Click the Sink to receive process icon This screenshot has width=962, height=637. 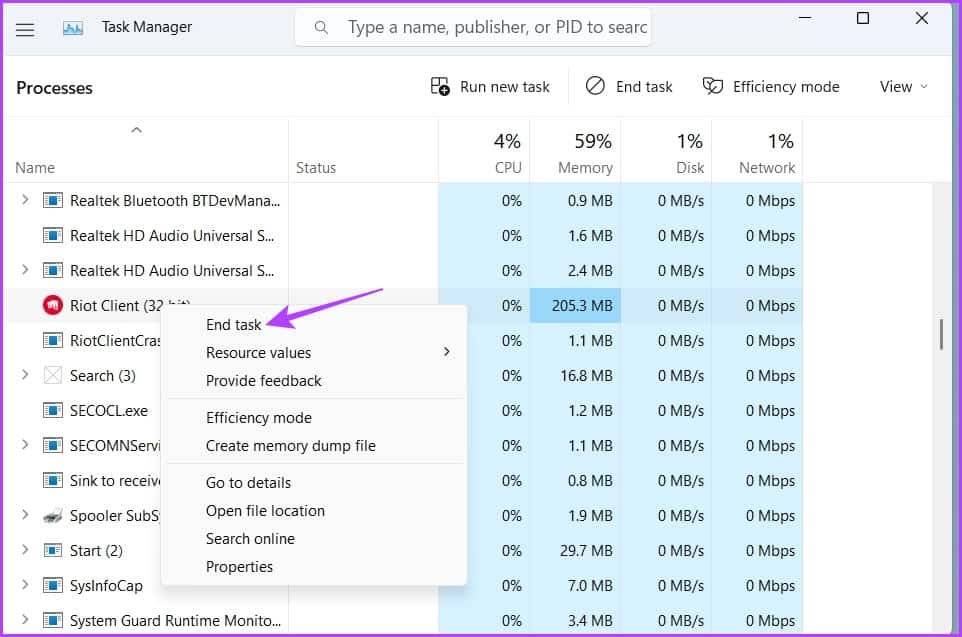click(x=53, y=480)
